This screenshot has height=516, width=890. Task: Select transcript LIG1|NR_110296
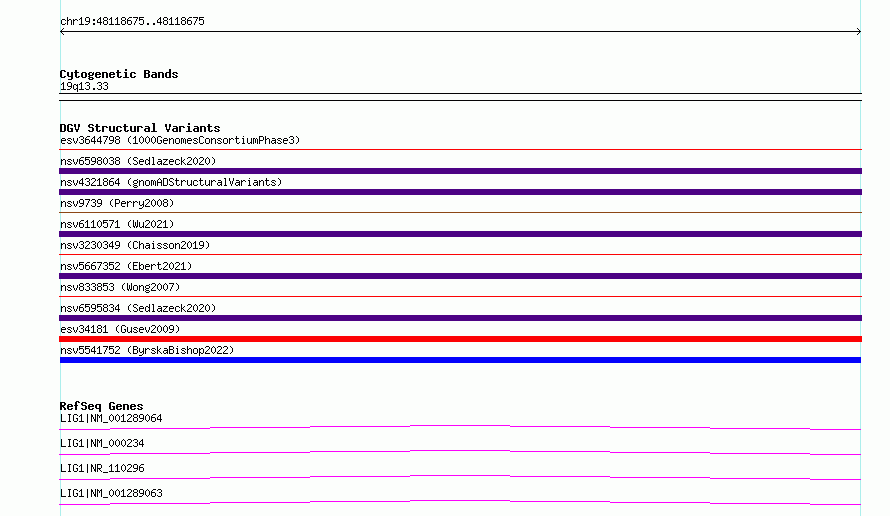coord(102,468)
